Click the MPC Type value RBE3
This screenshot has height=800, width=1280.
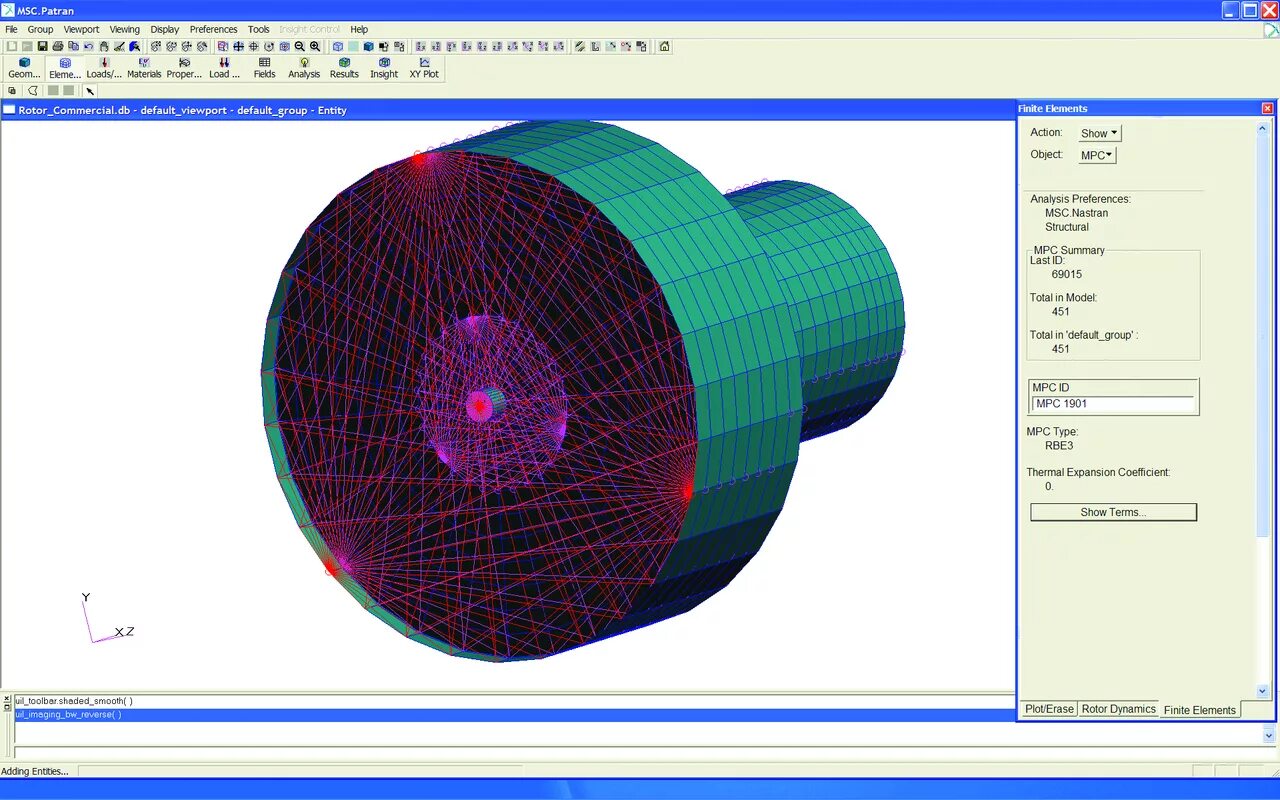click(1059, 446)
